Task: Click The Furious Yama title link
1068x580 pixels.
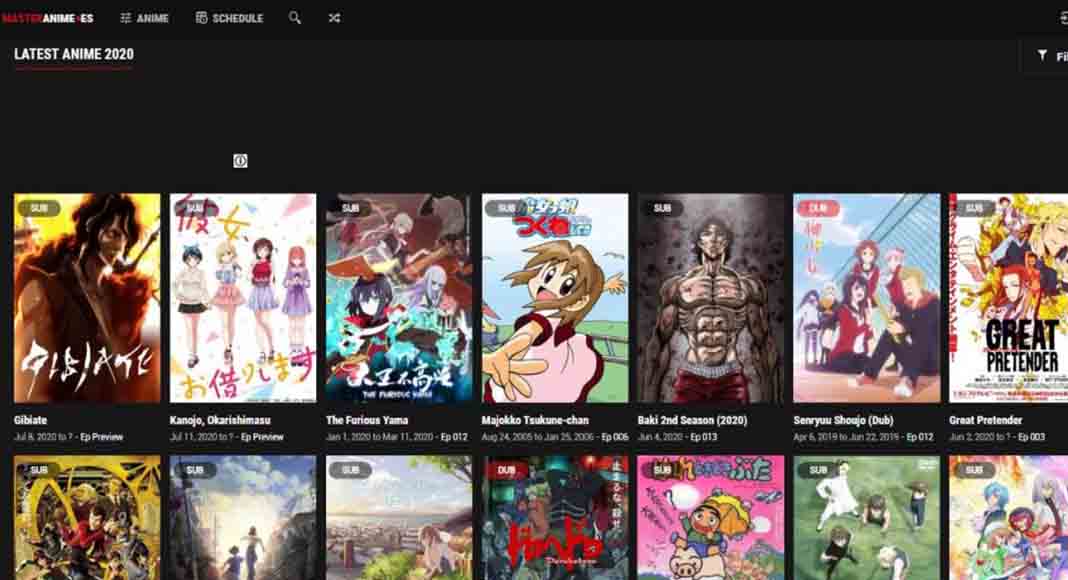Action: point(367,420)
